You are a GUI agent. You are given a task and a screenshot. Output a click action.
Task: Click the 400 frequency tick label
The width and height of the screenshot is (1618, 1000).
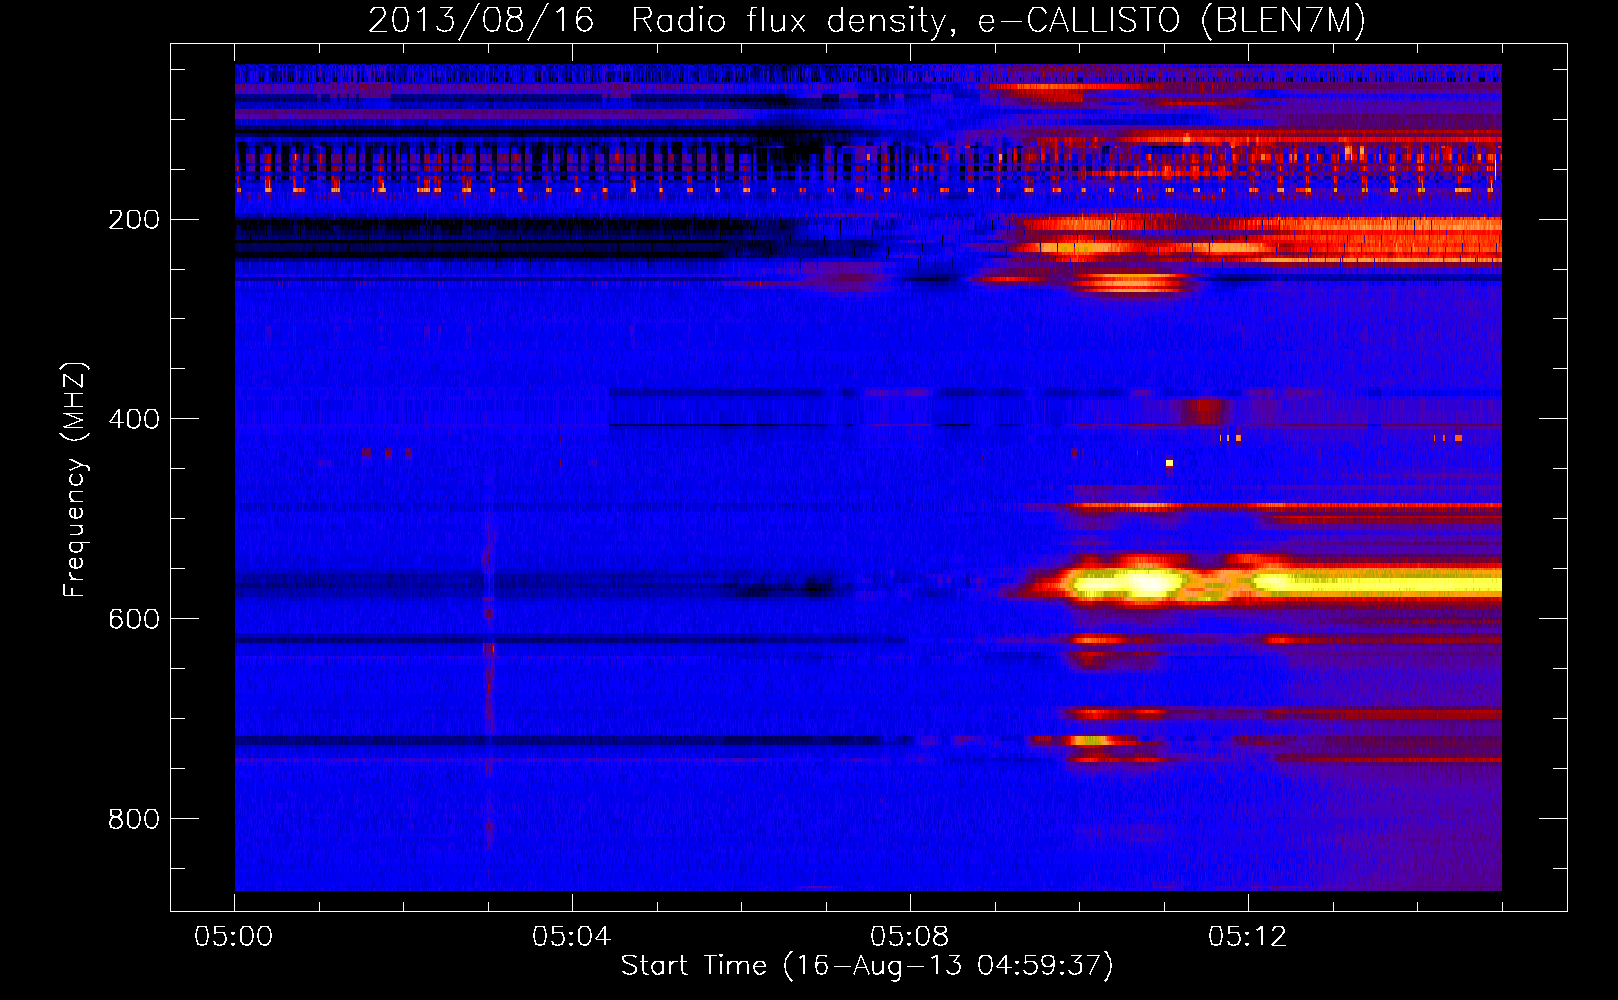pos(134,419)
